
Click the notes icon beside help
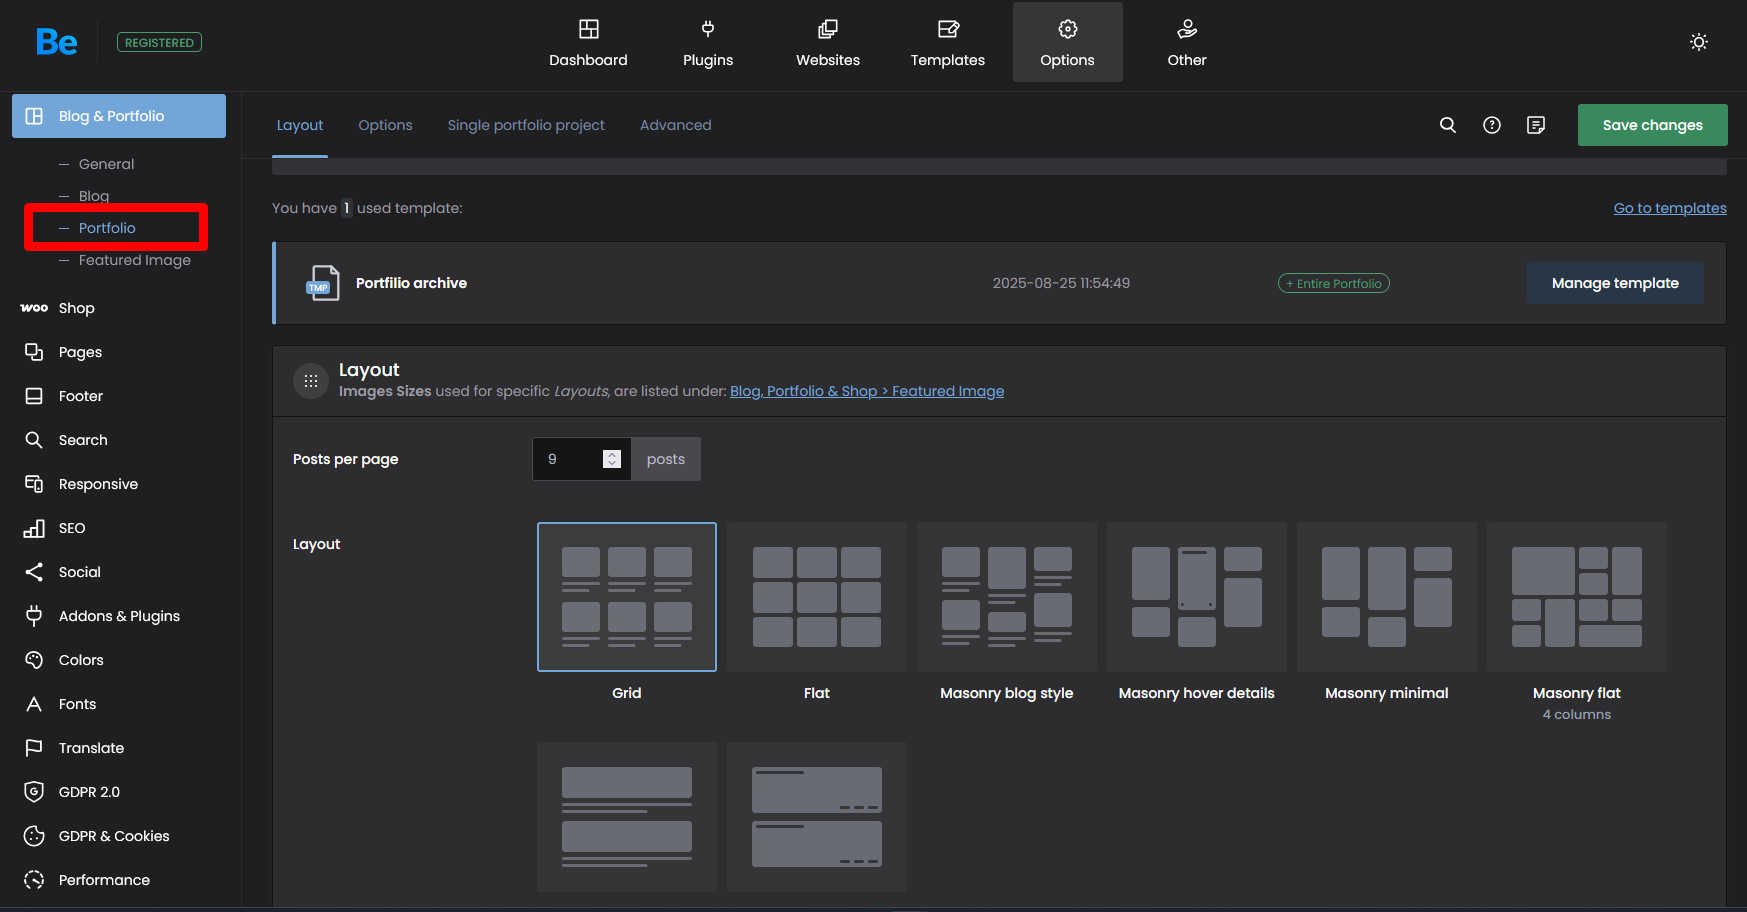1536,125
